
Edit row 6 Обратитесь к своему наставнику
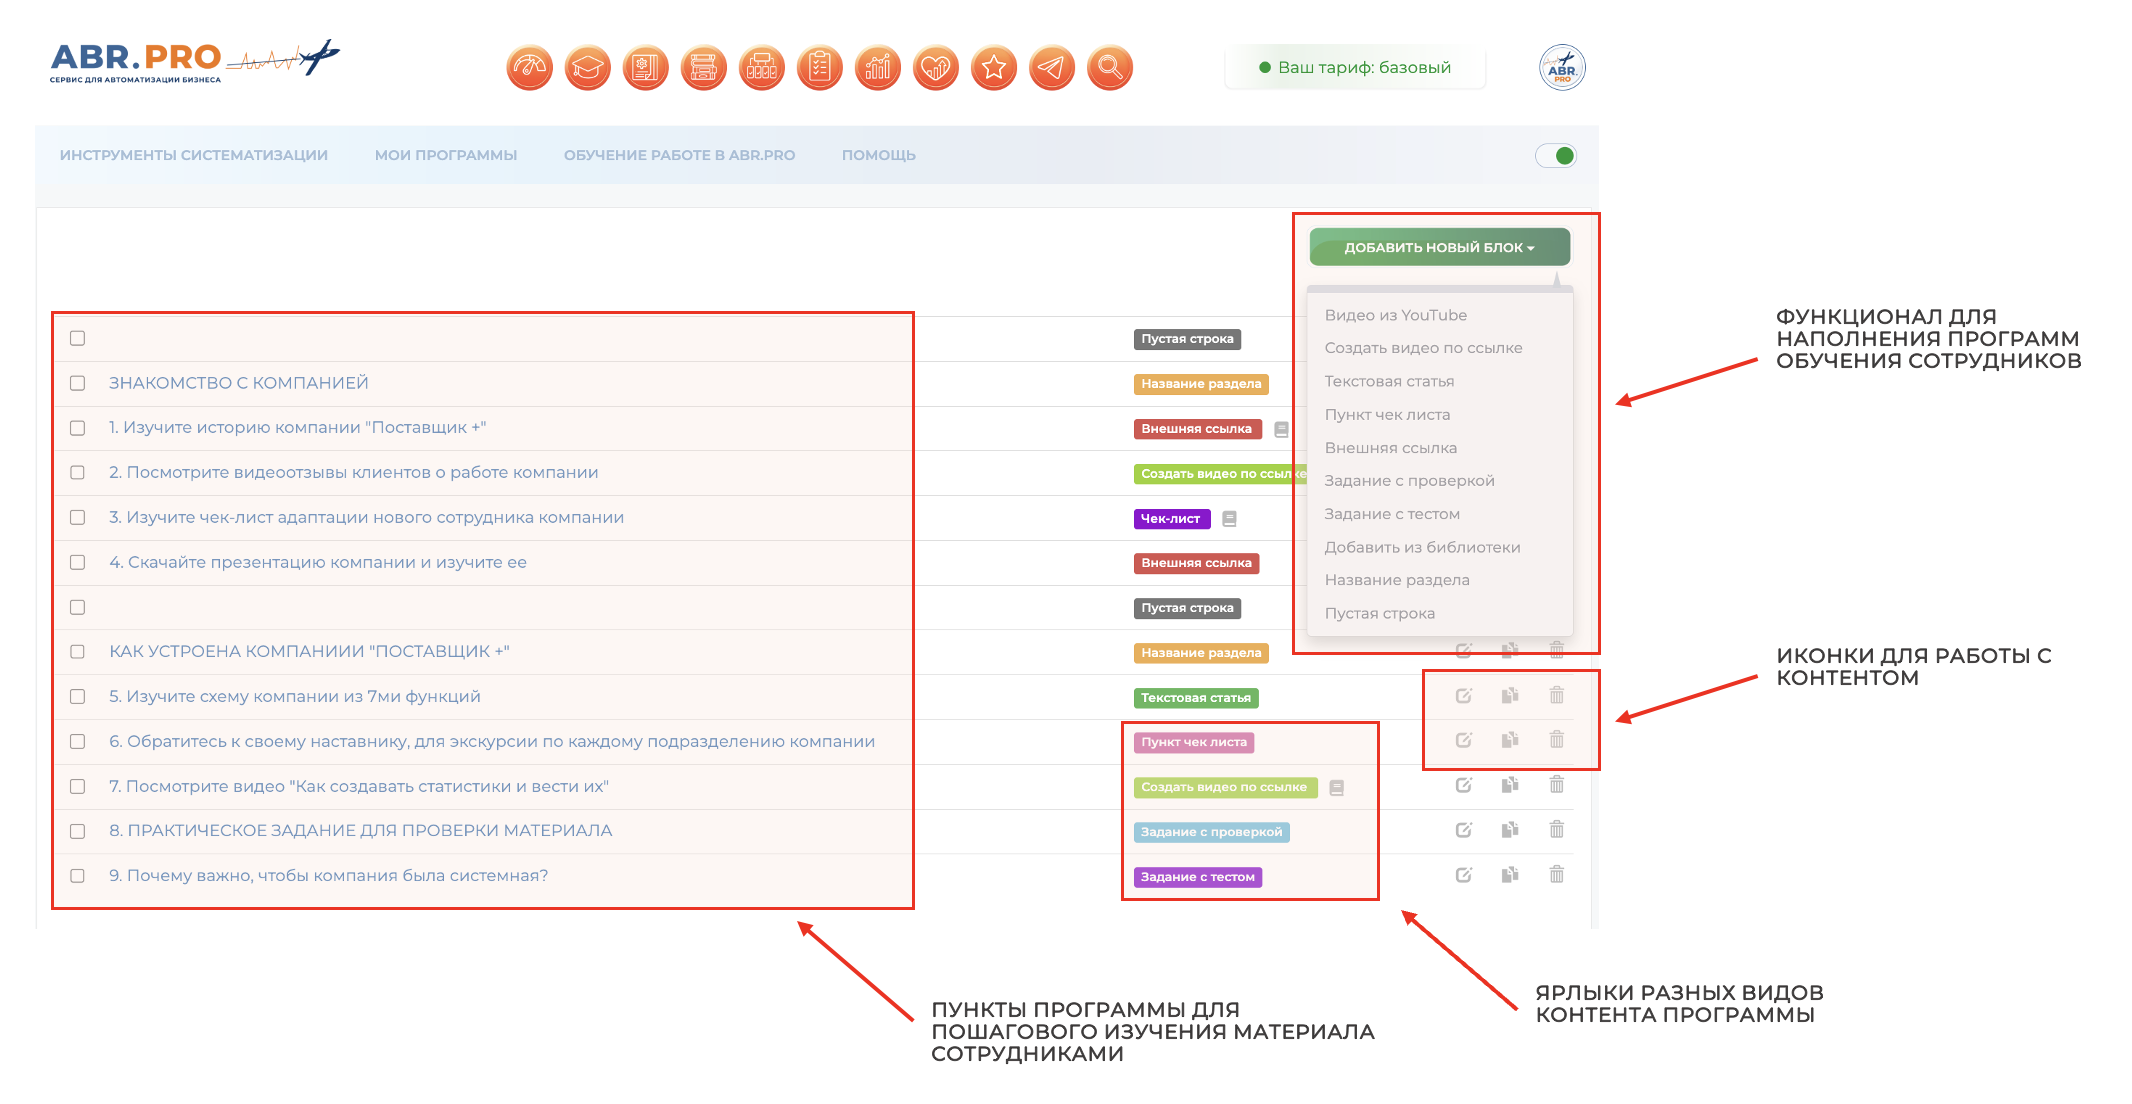click(x=1464, y=741)
